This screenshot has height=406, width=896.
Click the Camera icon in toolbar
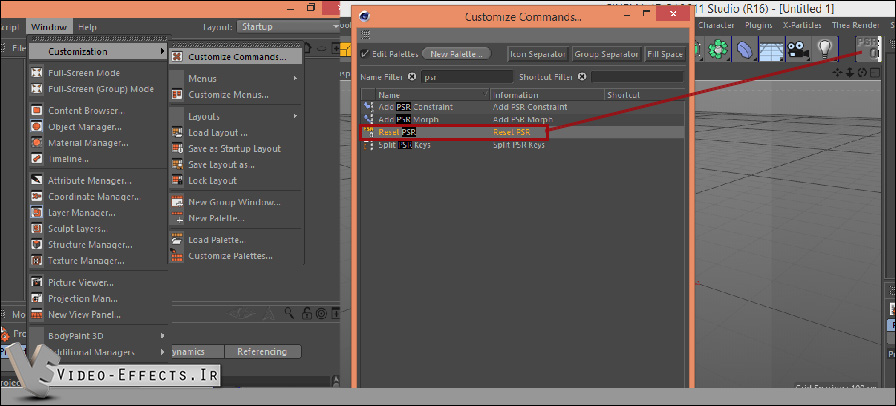point(799,49)
